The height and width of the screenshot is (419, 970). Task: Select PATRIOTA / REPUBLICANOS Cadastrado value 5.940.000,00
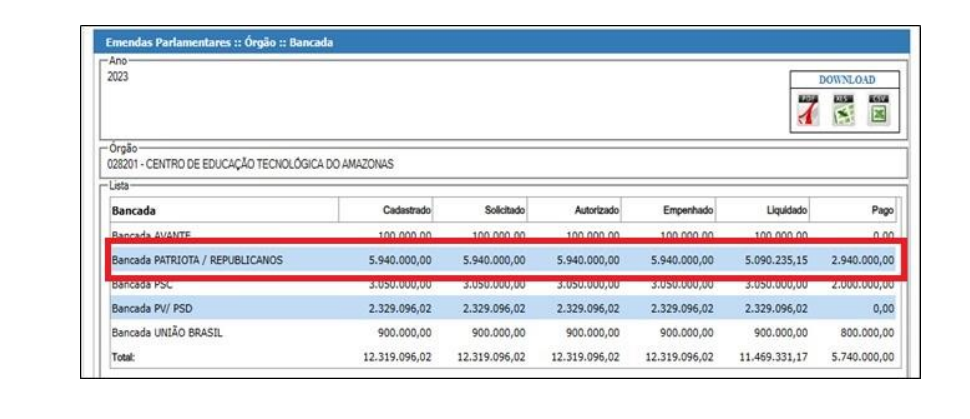[x=400, y=261]
